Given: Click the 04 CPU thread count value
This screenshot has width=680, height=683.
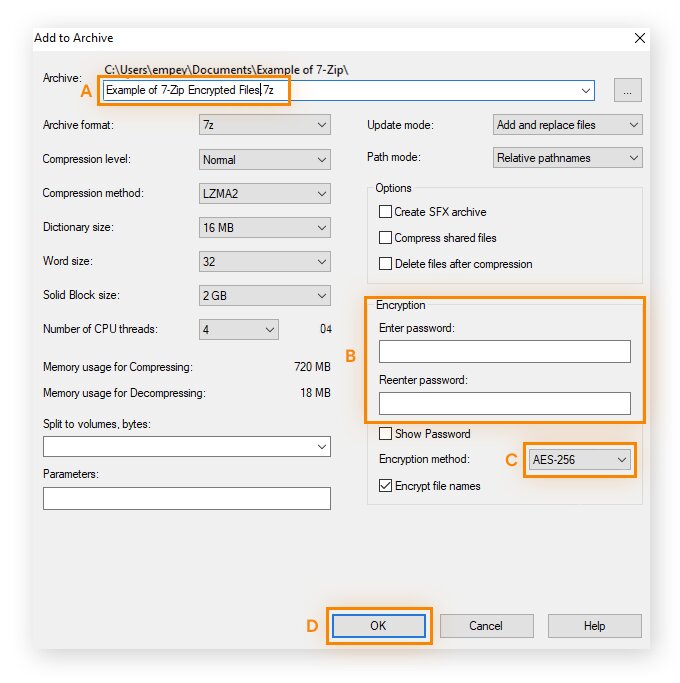Looking at the screenshot, I should pyautogui.click(x=325, y=329).
